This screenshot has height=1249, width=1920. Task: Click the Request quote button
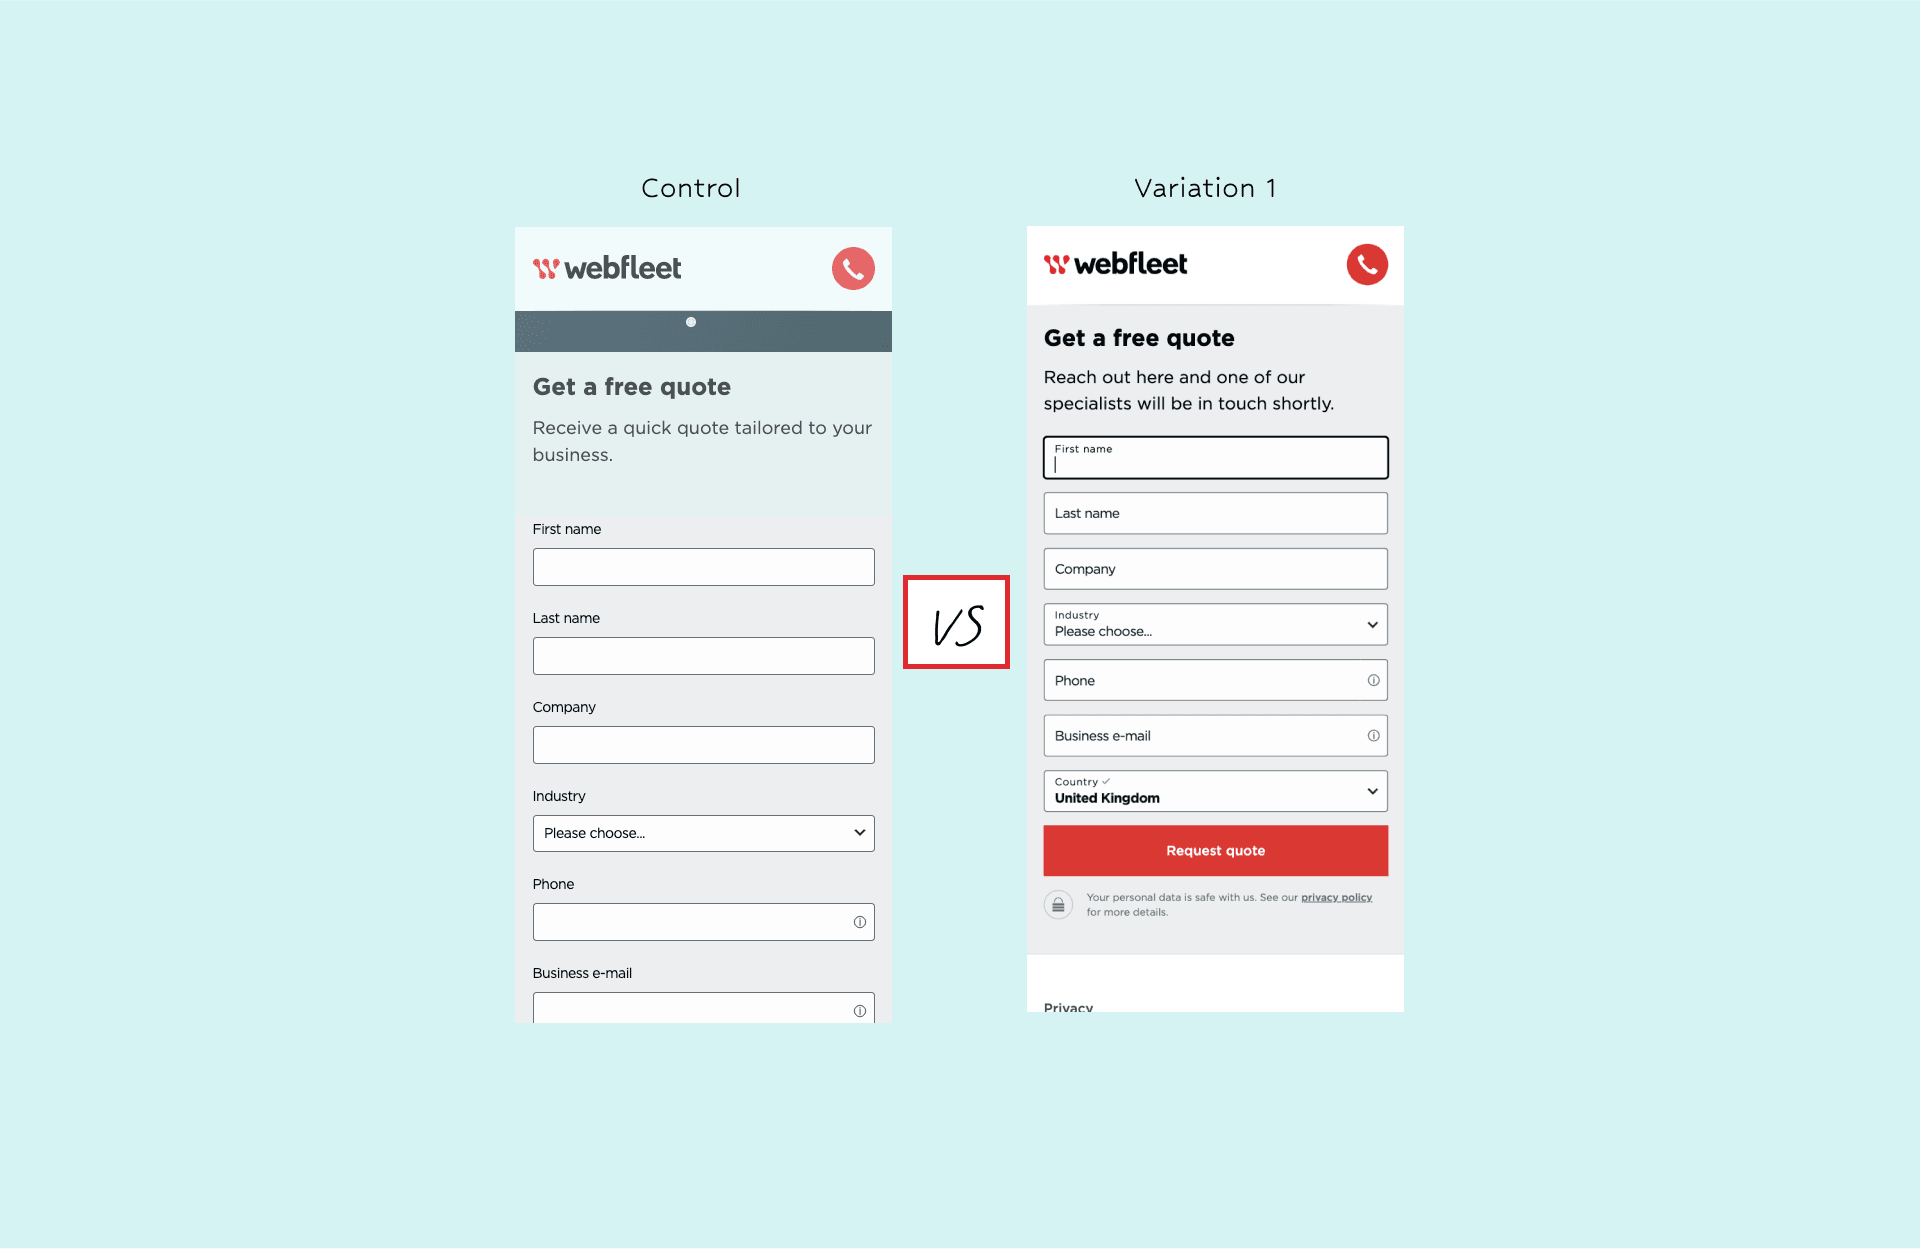(x=1213, y=850)
